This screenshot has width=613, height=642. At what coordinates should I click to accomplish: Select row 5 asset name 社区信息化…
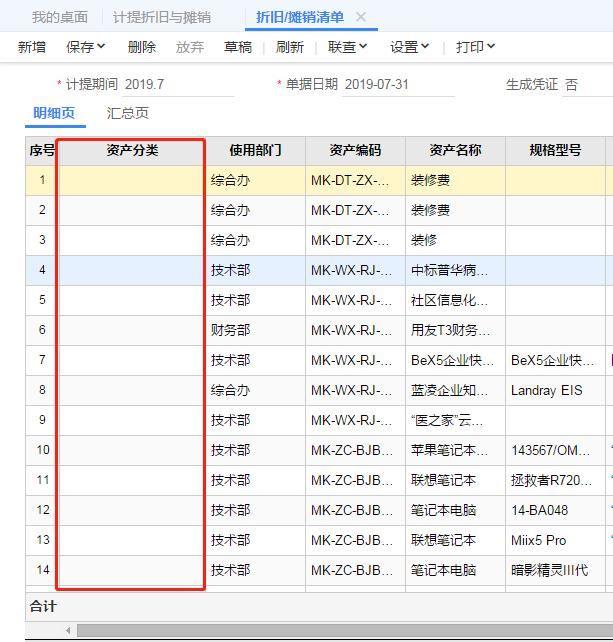click(x=449, y=300)
